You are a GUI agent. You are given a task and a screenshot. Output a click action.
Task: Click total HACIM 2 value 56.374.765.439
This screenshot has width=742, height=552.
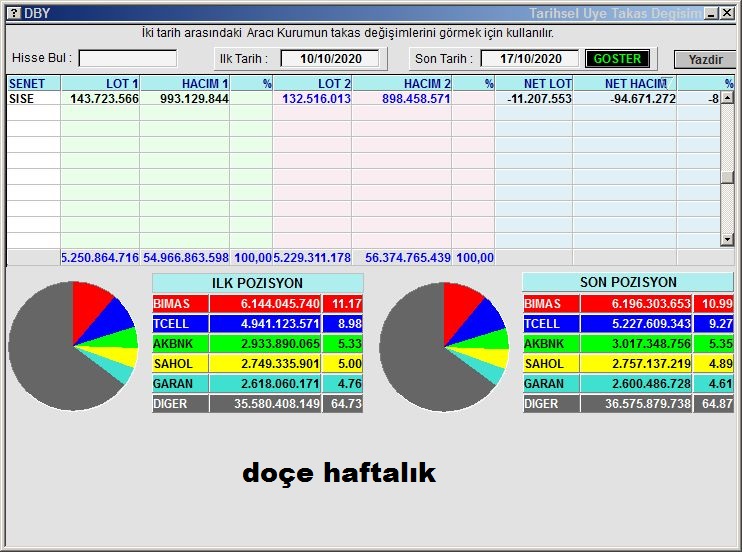pos(407,258)
